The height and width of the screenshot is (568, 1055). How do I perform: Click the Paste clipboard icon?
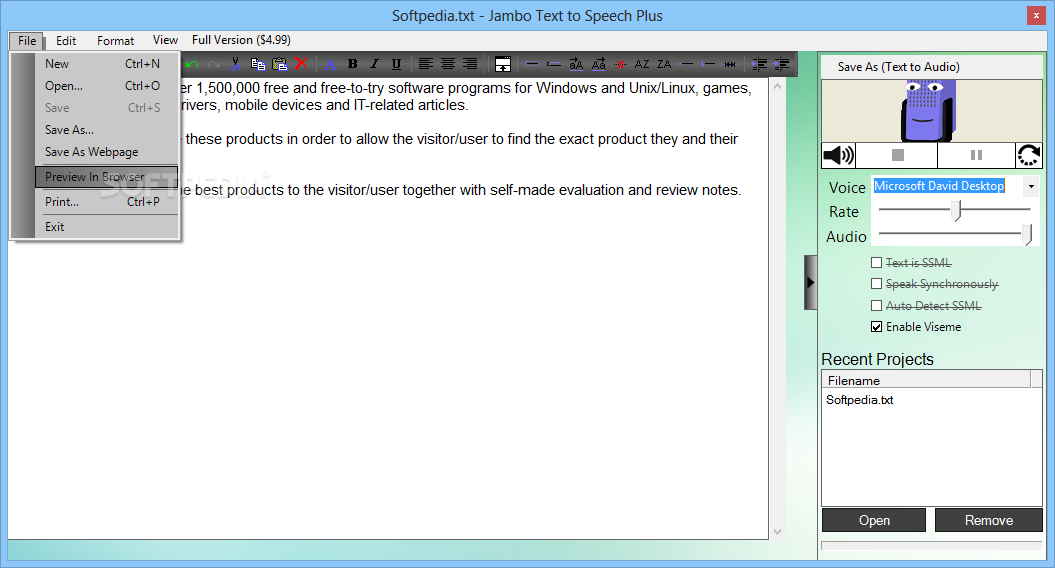(279, 64)
